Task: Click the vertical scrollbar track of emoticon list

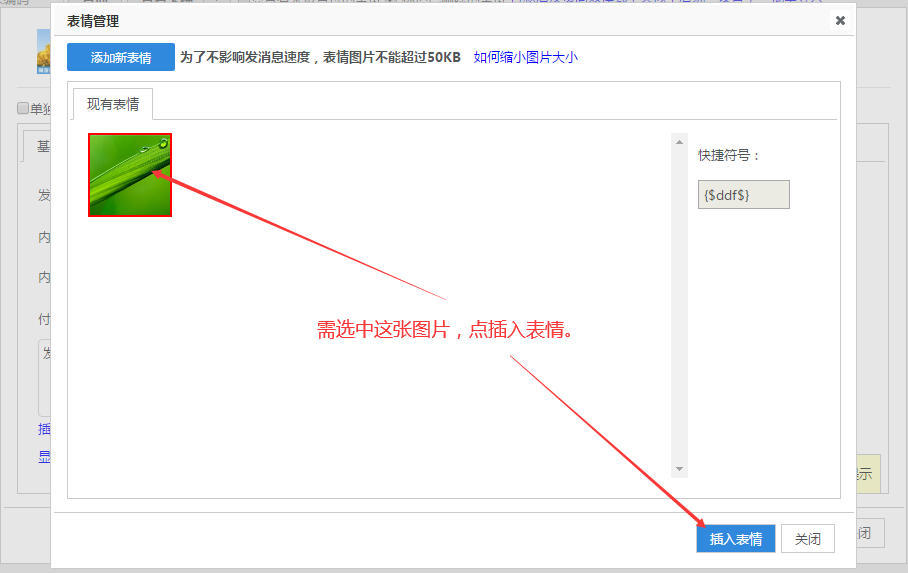Action: tap(680, 300)
